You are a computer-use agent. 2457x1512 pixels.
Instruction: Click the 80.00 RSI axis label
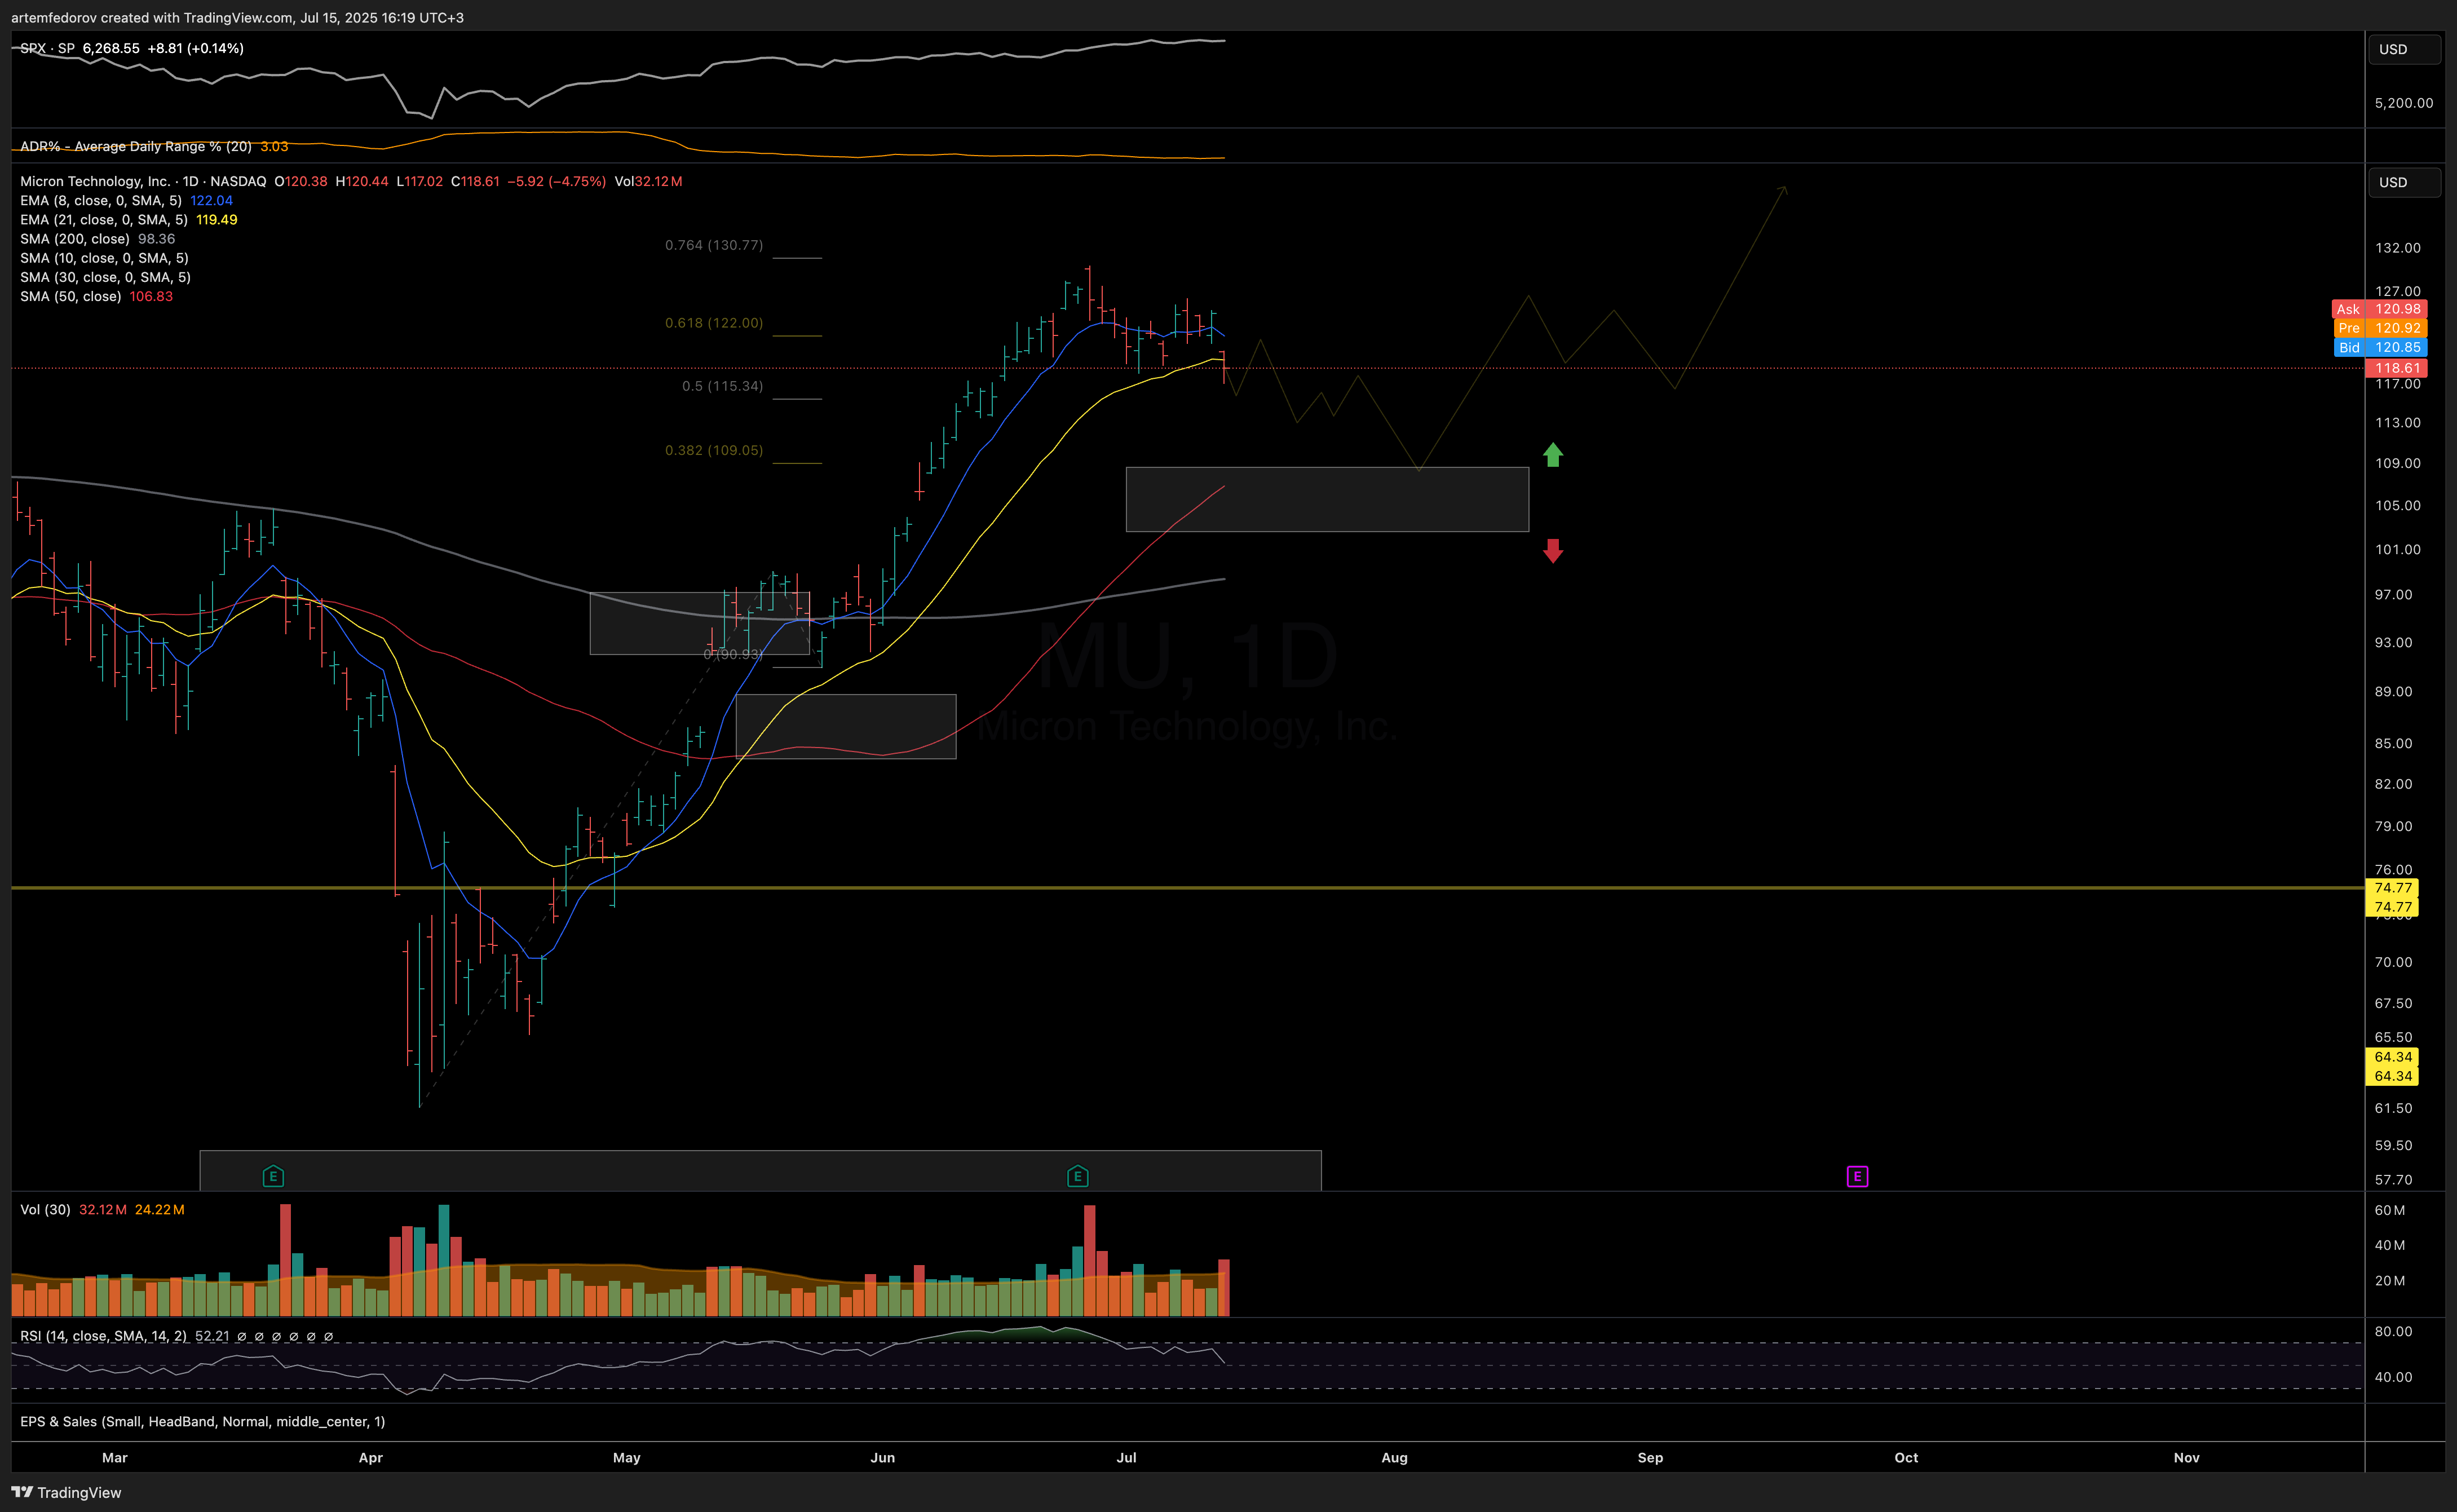pyautogui.click(x=2394, y=1331)
